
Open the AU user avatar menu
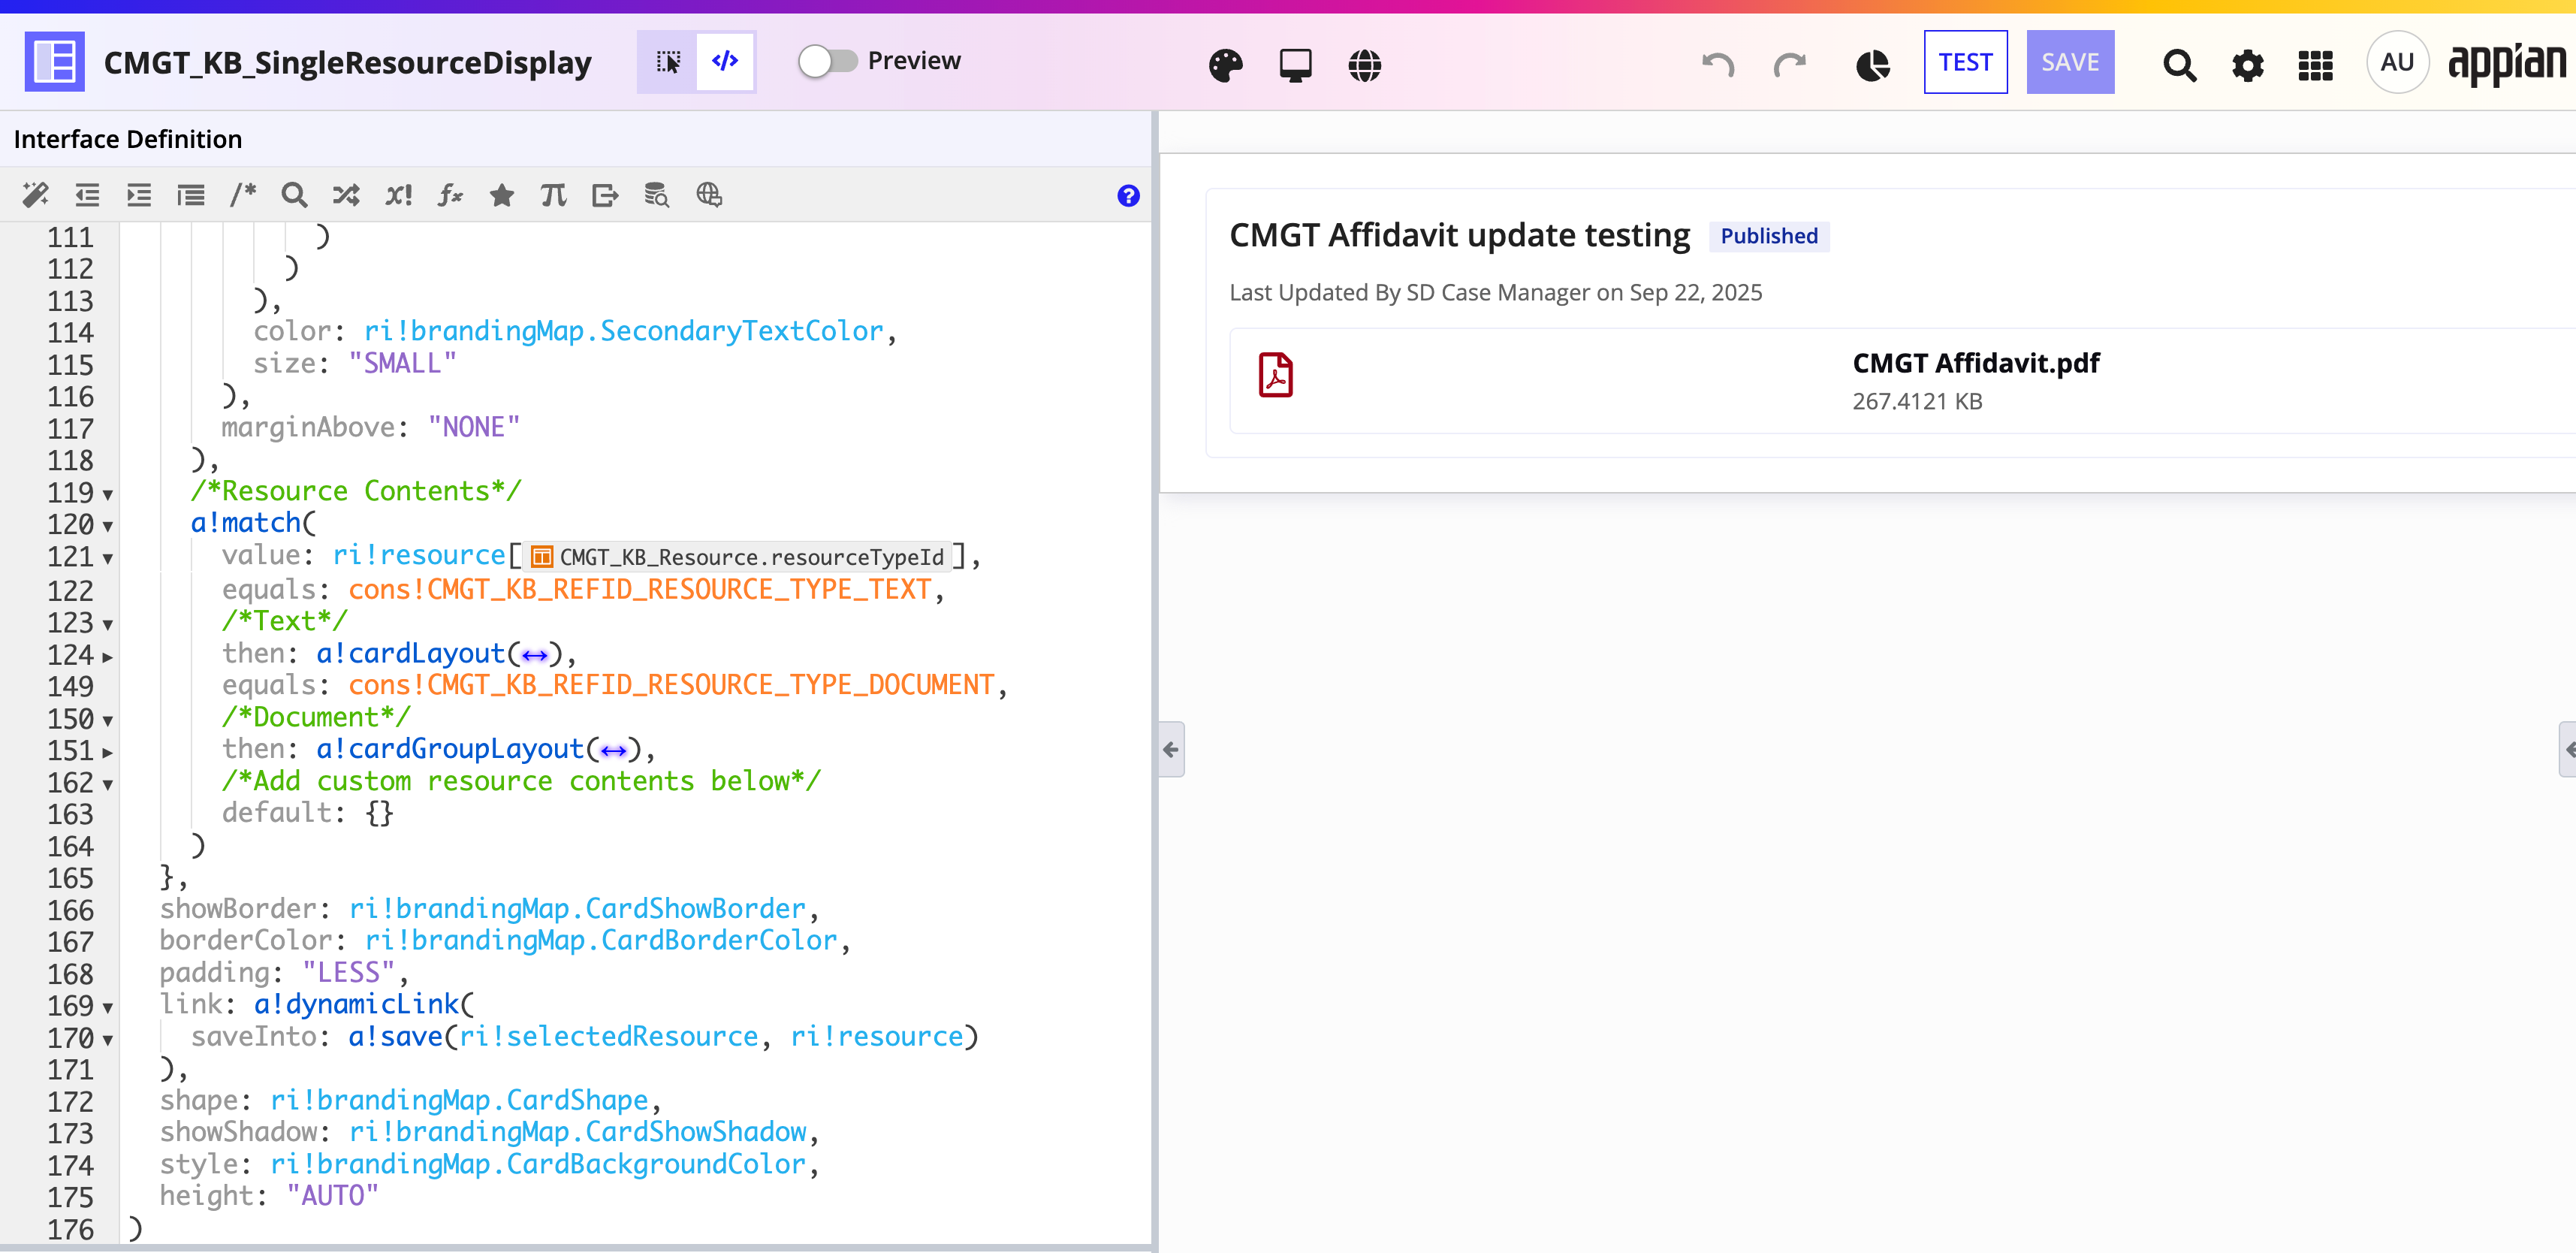[2397, 62]
